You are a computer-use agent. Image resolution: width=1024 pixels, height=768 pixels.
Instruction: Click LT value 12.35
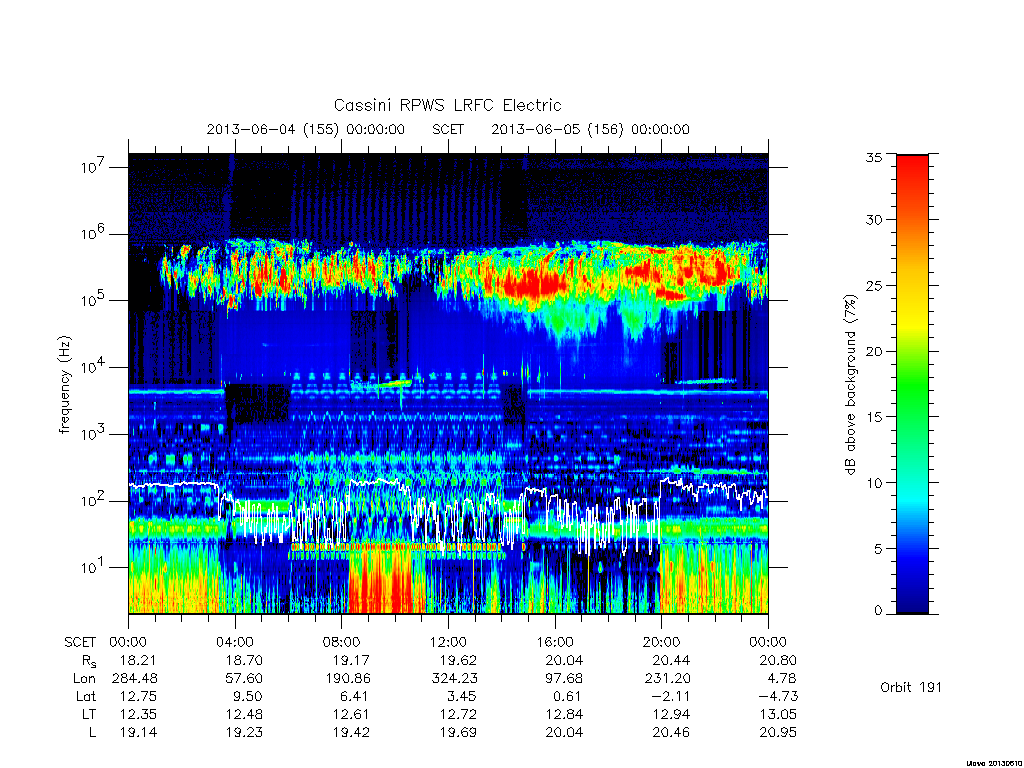[138, 714]
